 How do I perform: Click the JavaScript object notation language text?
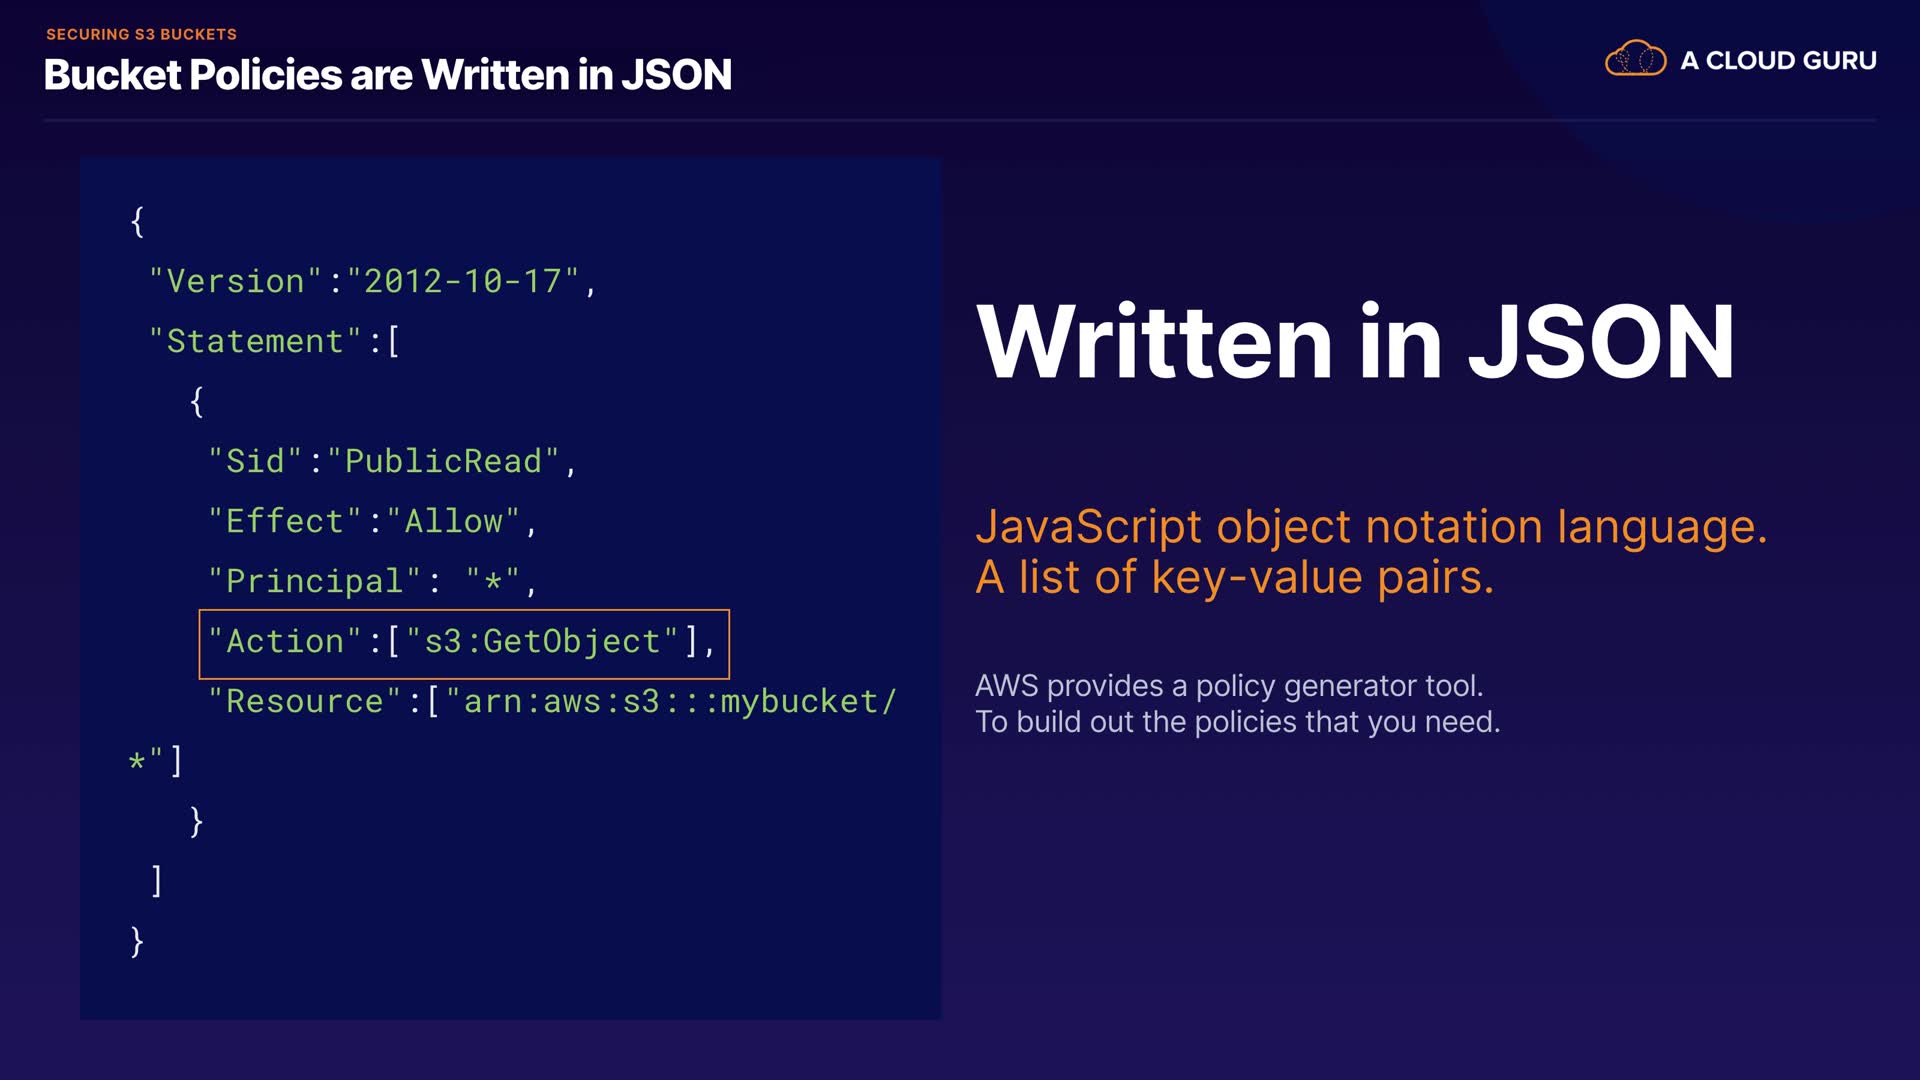point(1371,527)
